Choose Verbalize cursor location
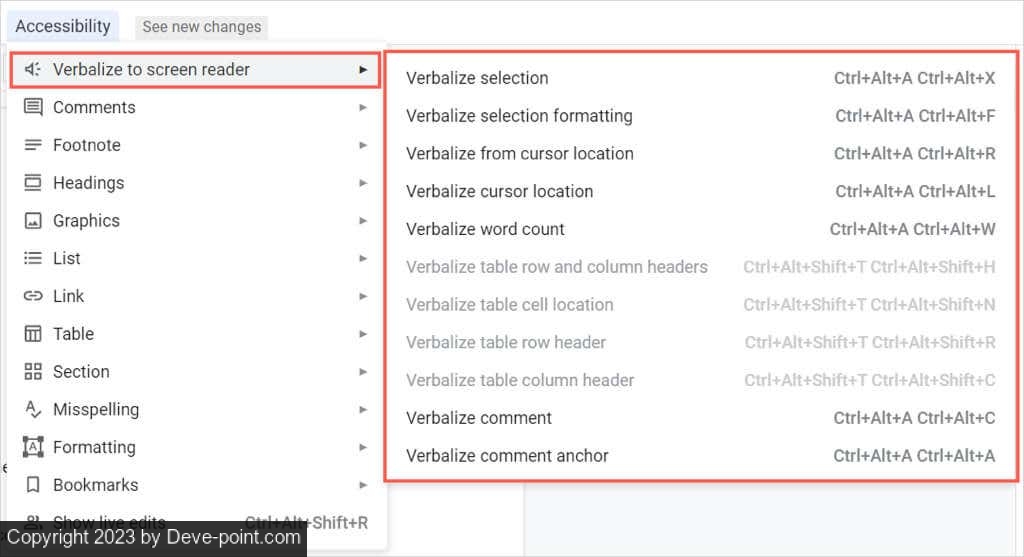 pyautogui.click(x=499, y=191)
